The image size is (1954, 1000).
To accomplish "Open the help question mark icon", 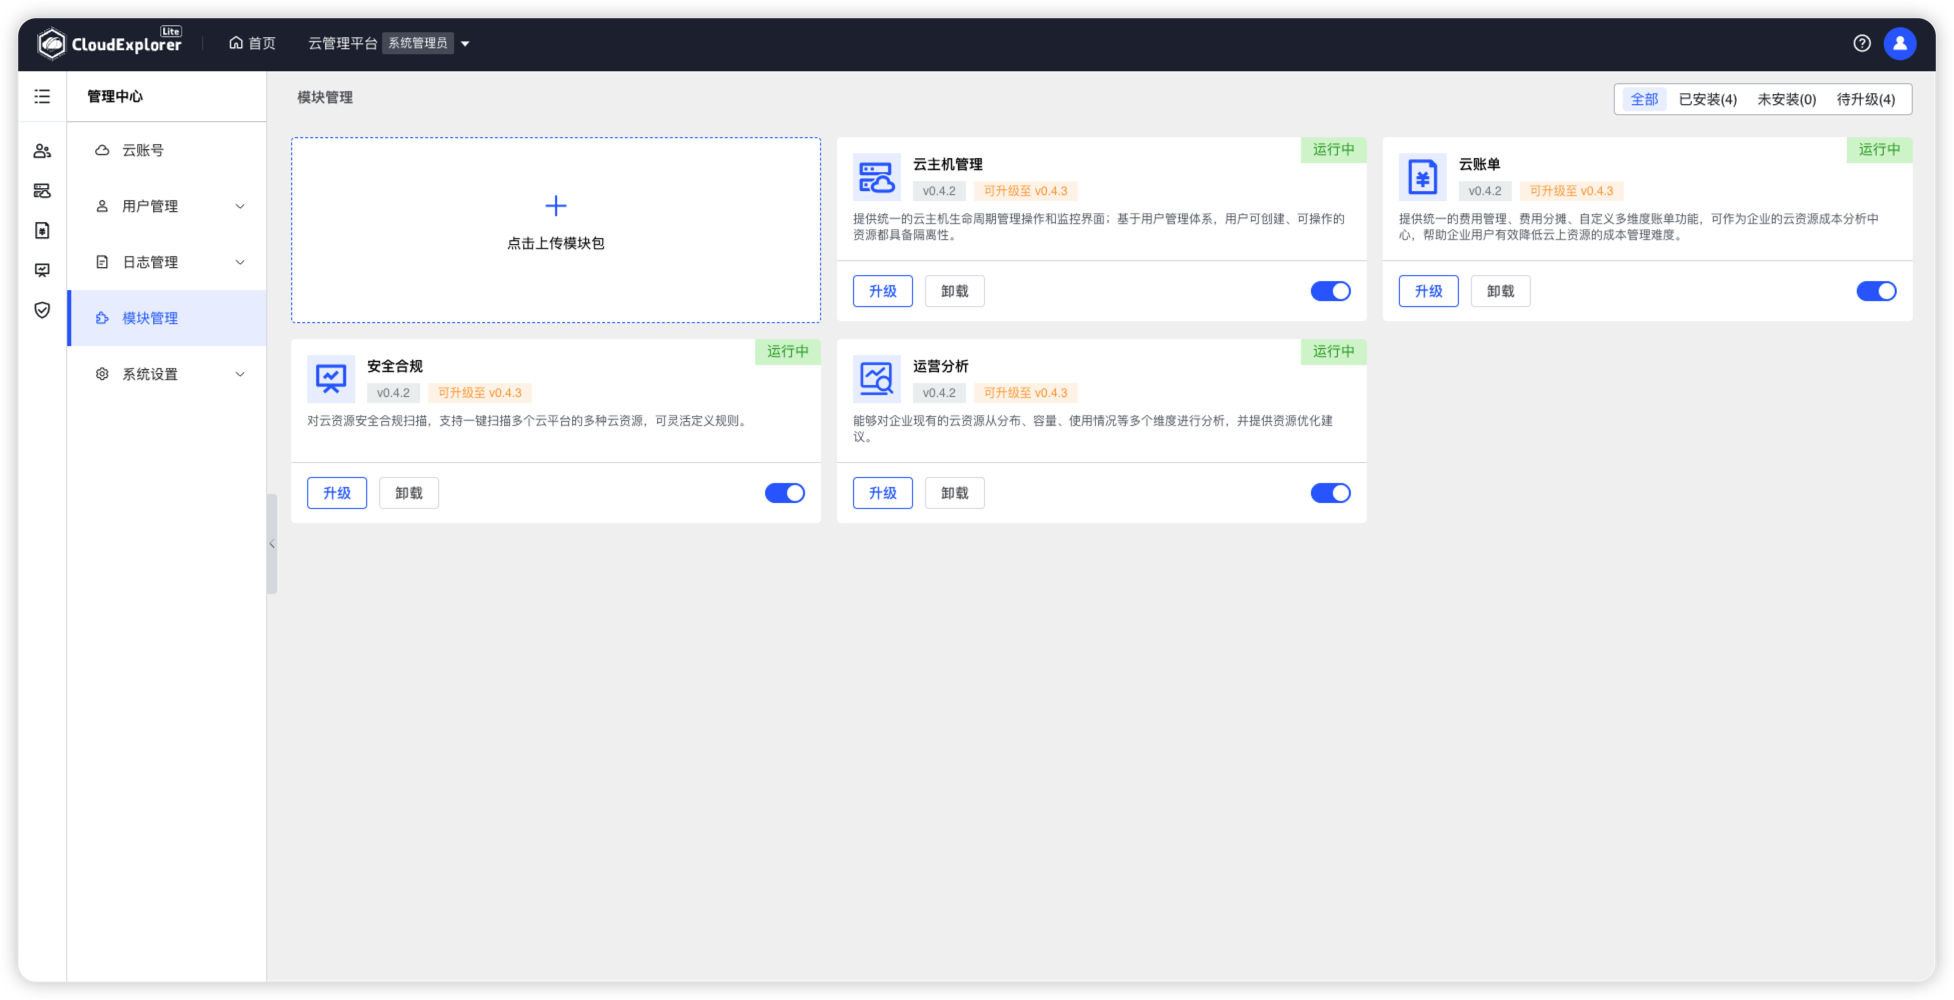I will [x=1861, y=43].
